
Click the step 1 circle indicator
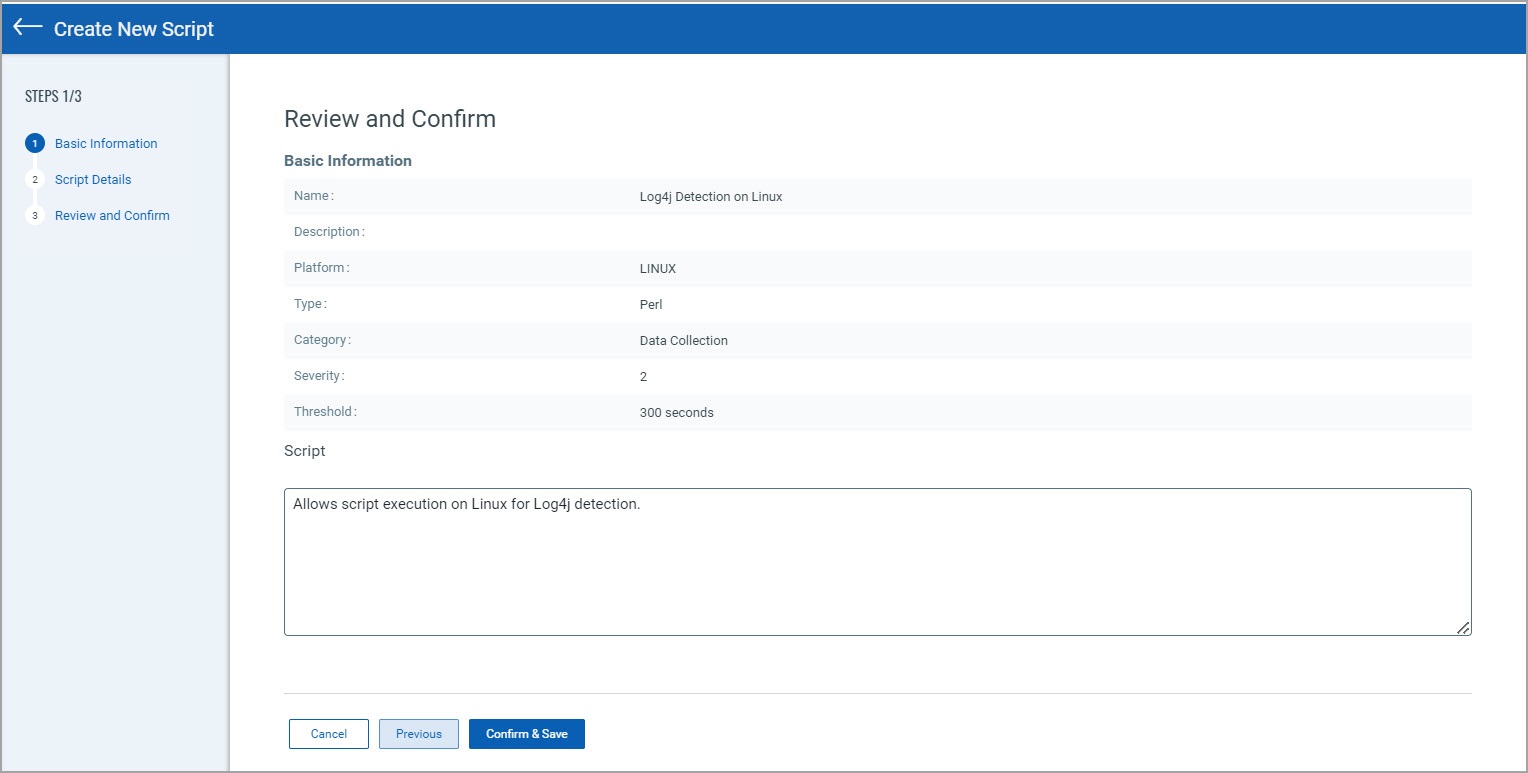(x=35, y=144)
